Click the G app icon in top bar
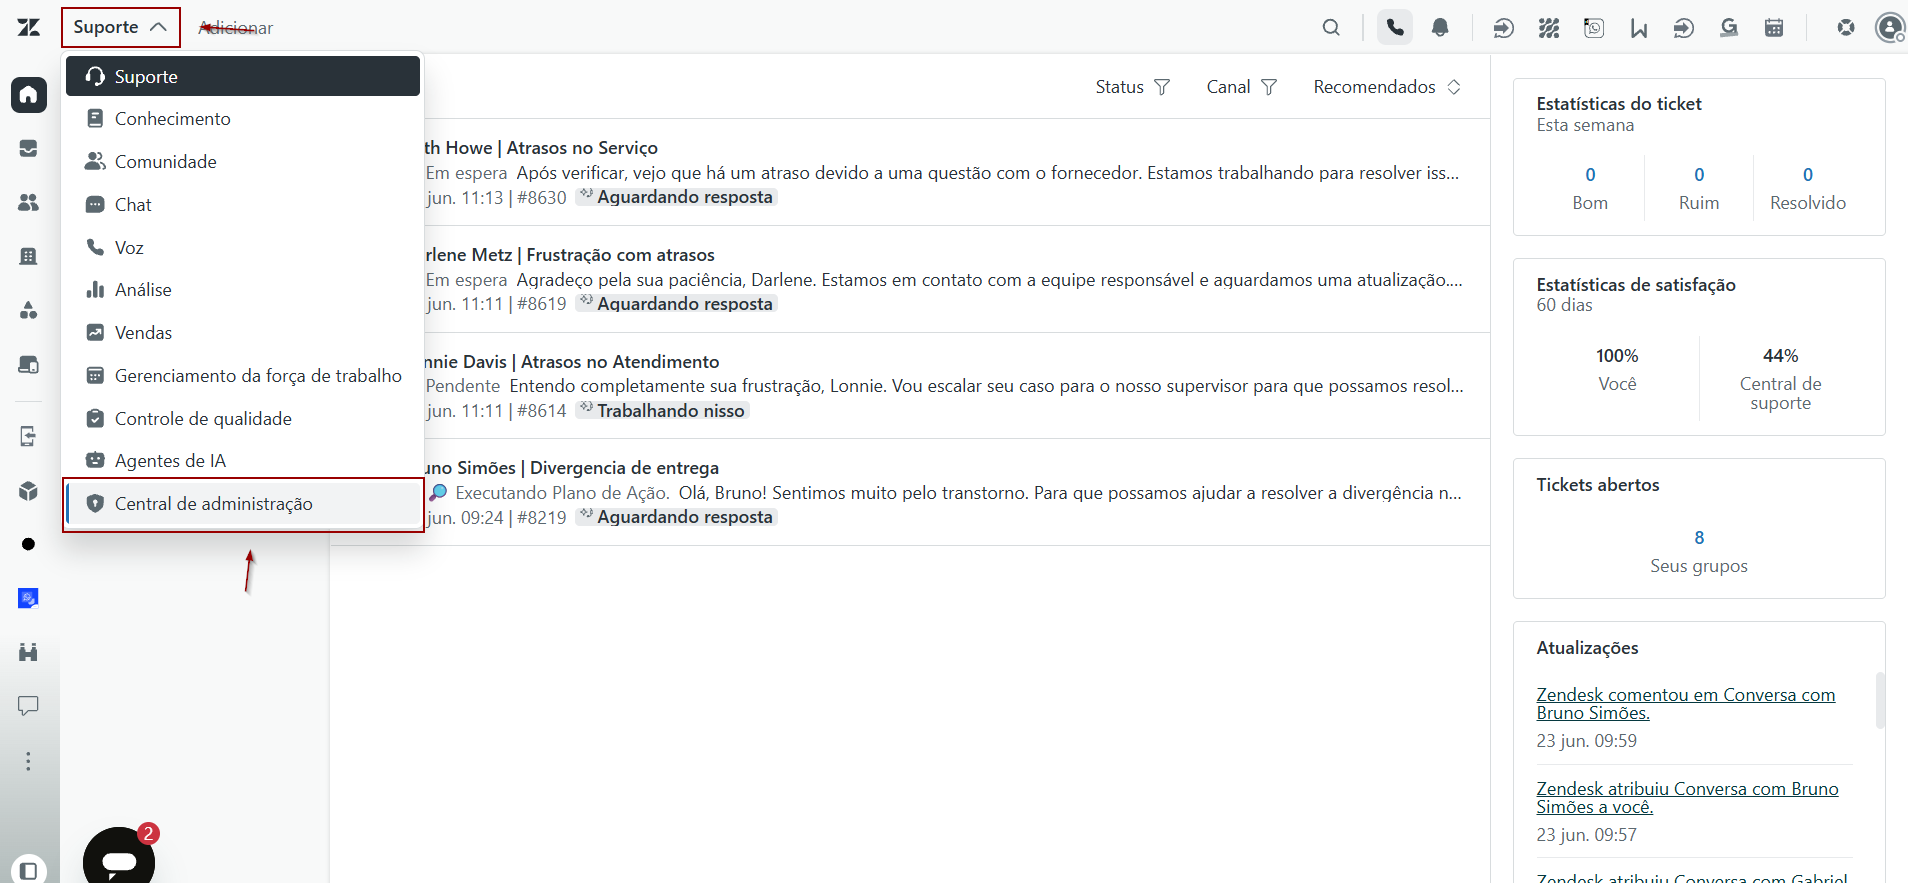Viewport: 1908px width, 883px height. point(1729,27)
